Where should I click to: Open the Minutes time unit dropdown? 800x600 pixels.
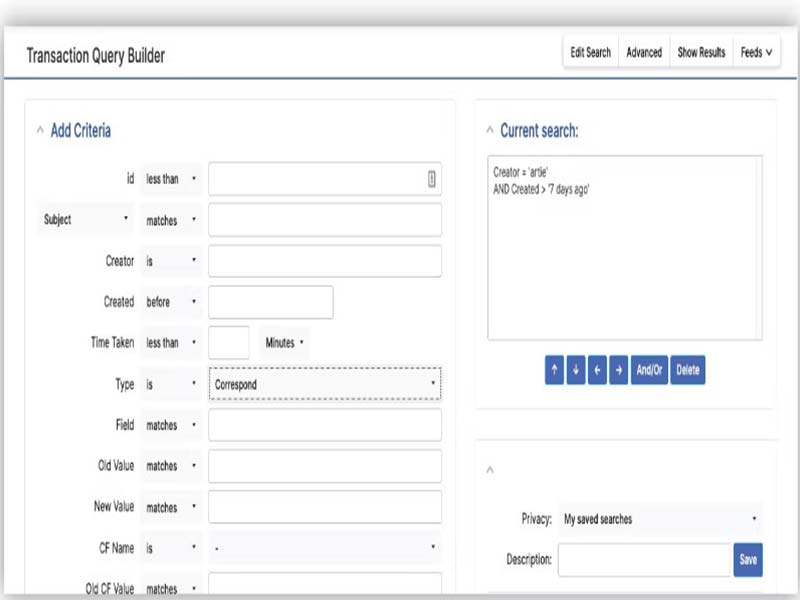tap(283, 342)
